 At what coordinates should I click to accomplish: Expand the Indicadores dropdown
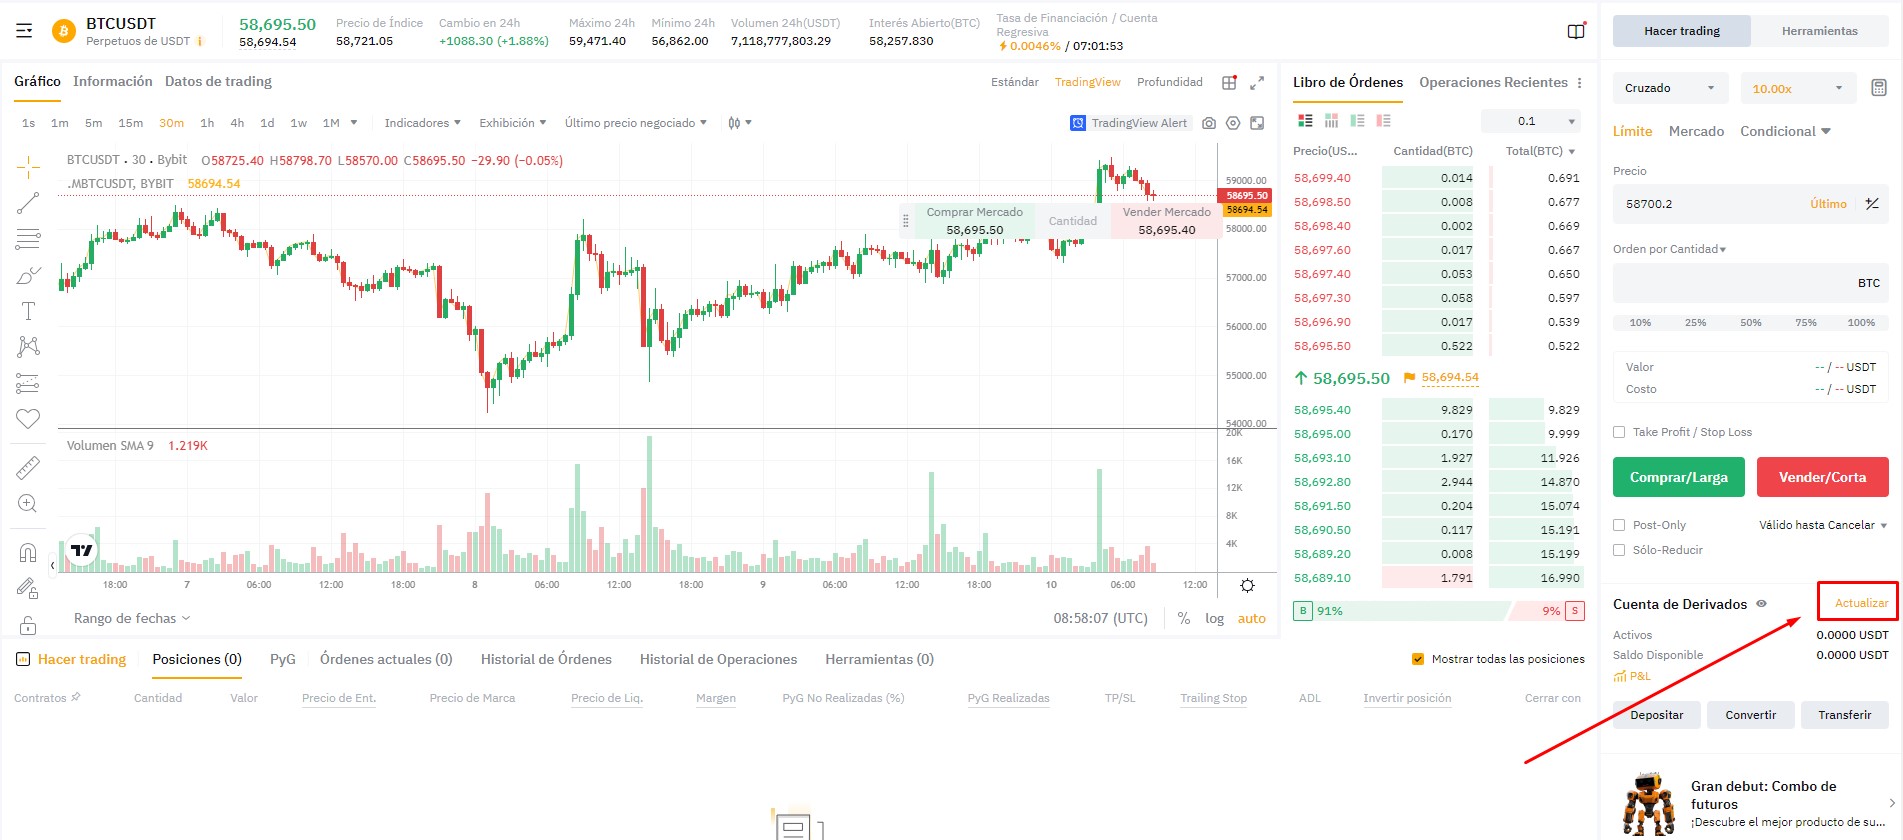[422, 123]
